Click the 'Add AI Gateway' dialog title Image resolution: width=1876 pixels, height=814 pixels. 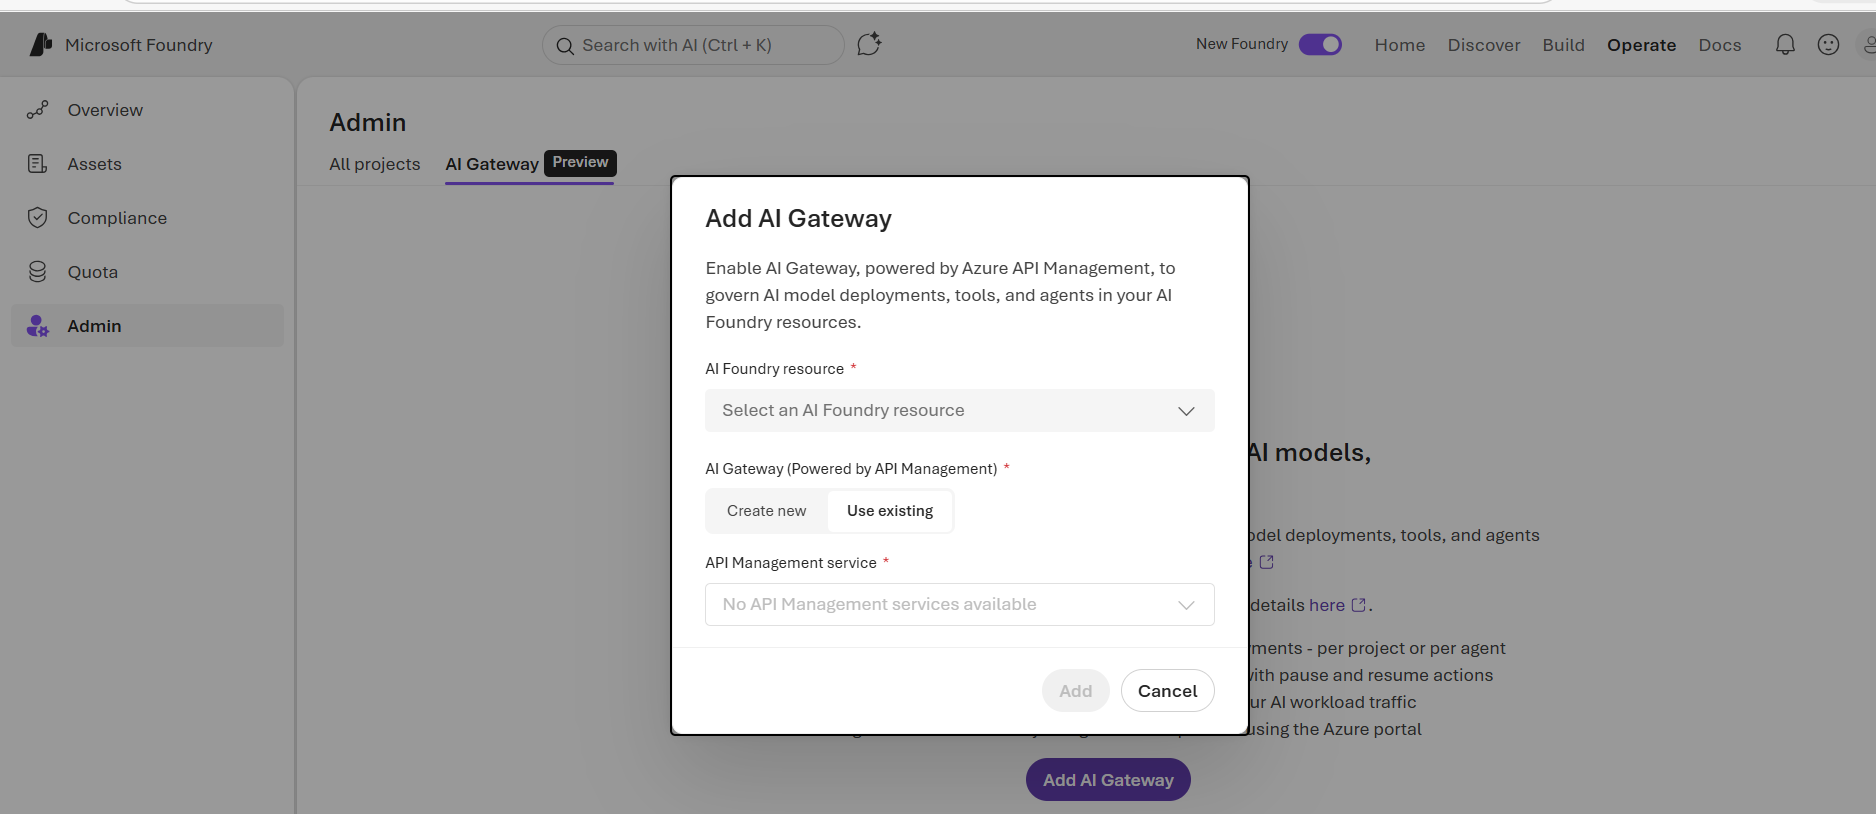click(798, 219)
